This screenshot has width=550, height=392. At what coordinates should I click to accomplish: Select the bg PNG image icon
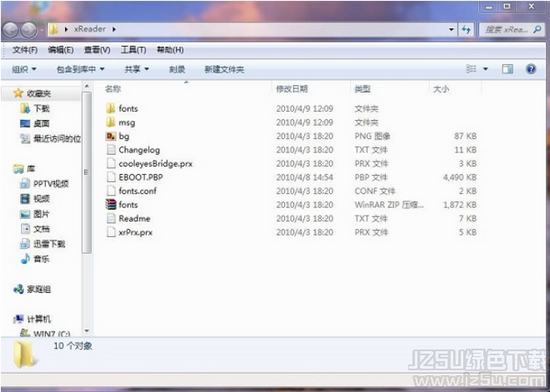tap(111, 136)
